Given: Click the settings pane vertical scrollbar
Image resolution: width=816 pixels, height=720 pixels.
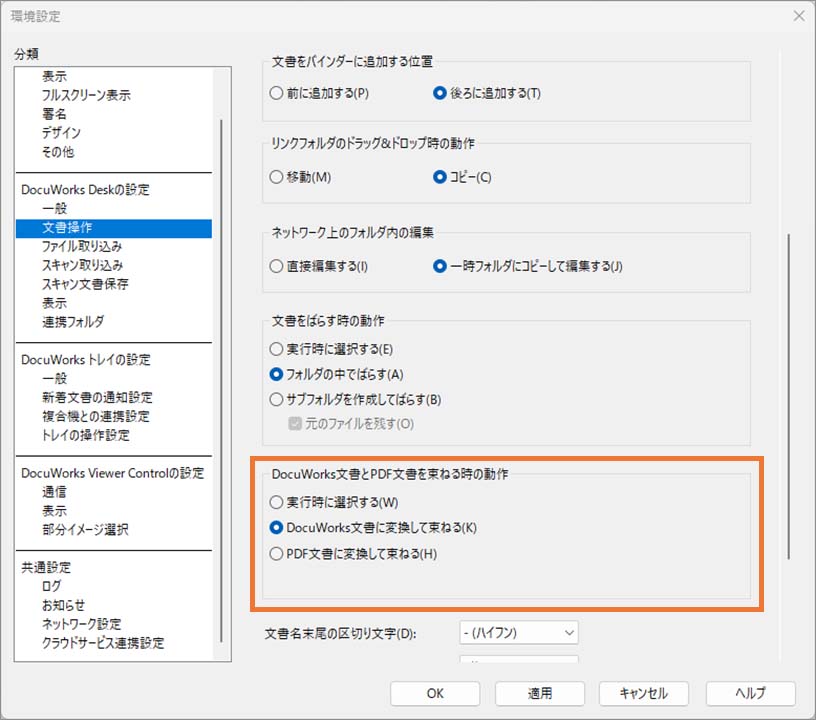Looking at the screenshot, I should [789, 396].
